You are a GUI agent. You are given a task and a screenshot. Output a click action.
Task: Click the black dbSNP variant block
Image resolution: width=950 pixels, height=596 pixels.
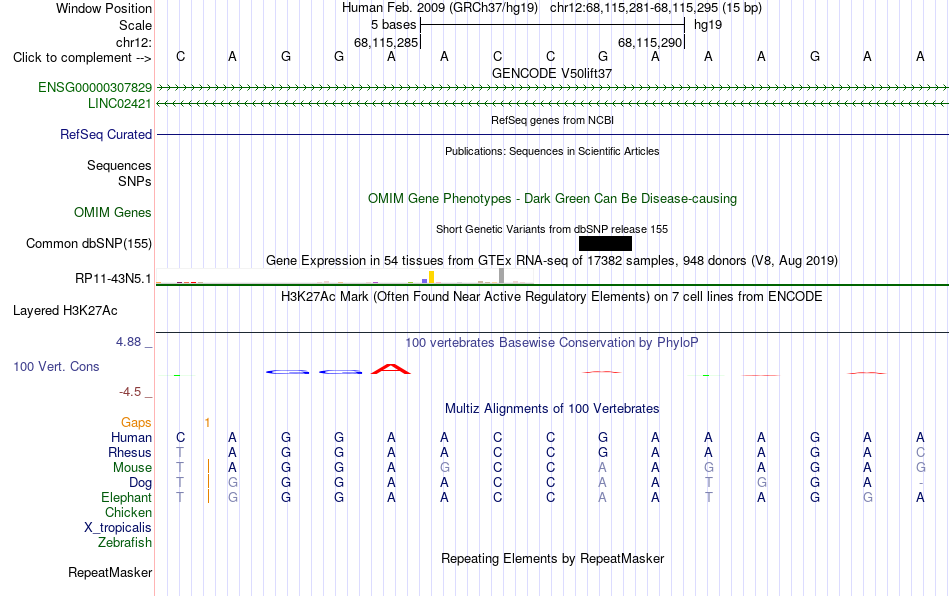pyautogui.click(x=605, y=243)
